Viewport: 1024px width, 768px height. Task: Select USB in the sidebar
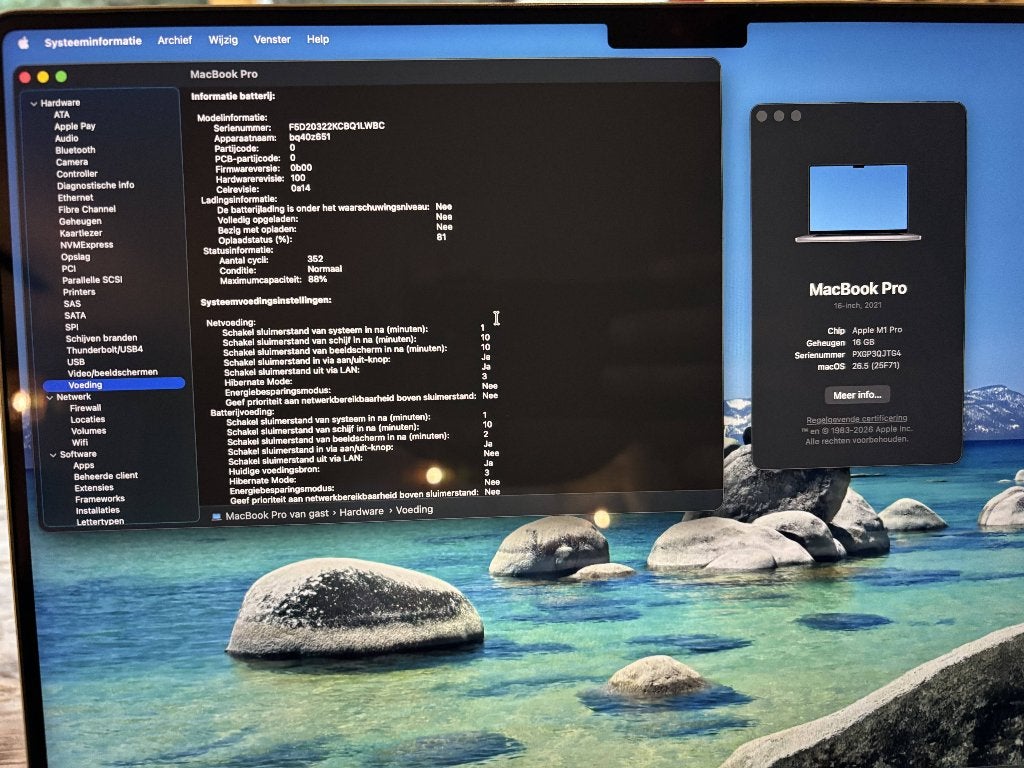pyautogui.click(x=76, y=362)
